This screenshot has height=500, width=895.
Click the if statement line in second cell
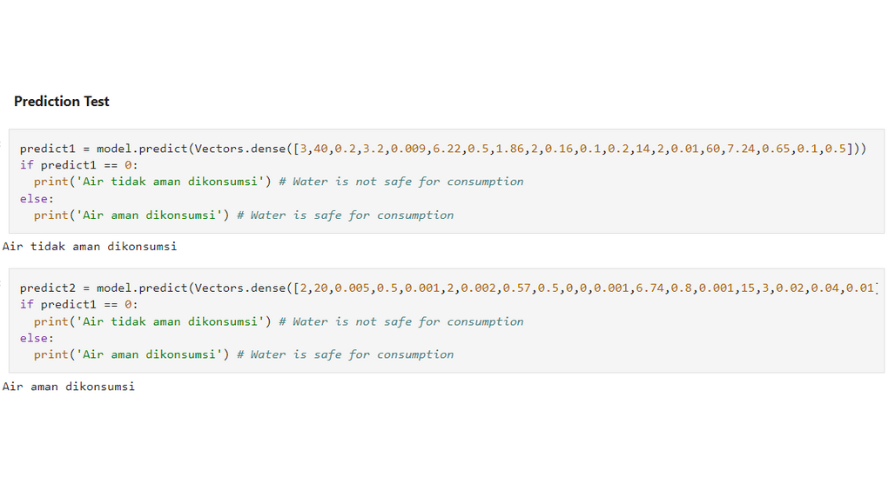point(79,305)
